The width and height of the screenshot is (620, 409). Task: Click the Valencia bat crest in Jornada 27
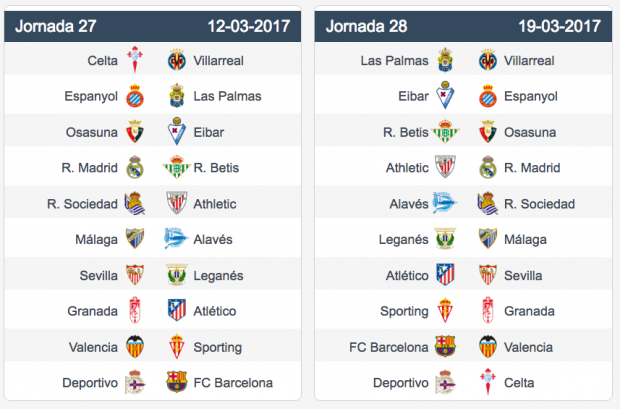[x=135, y=347]
